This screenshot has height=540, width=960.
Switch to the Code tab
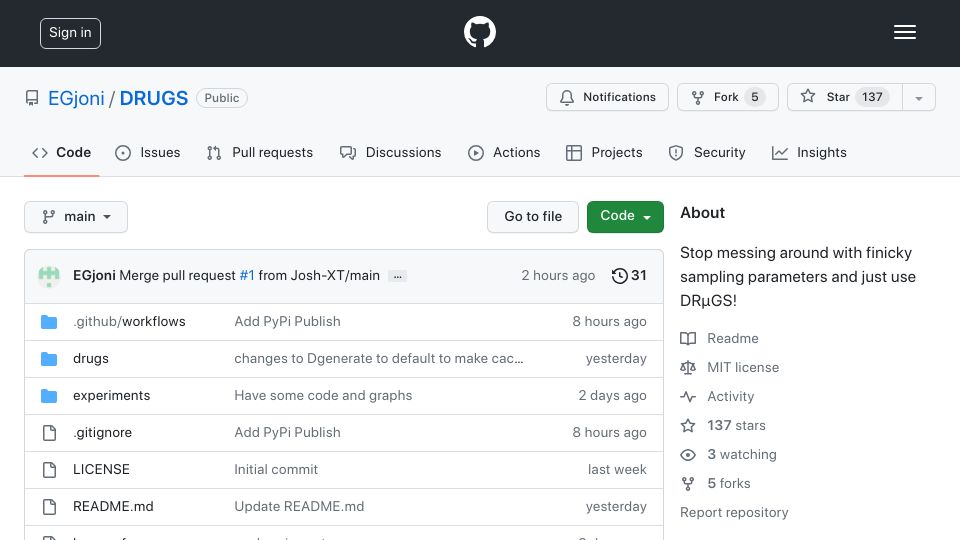coord(61,152)
